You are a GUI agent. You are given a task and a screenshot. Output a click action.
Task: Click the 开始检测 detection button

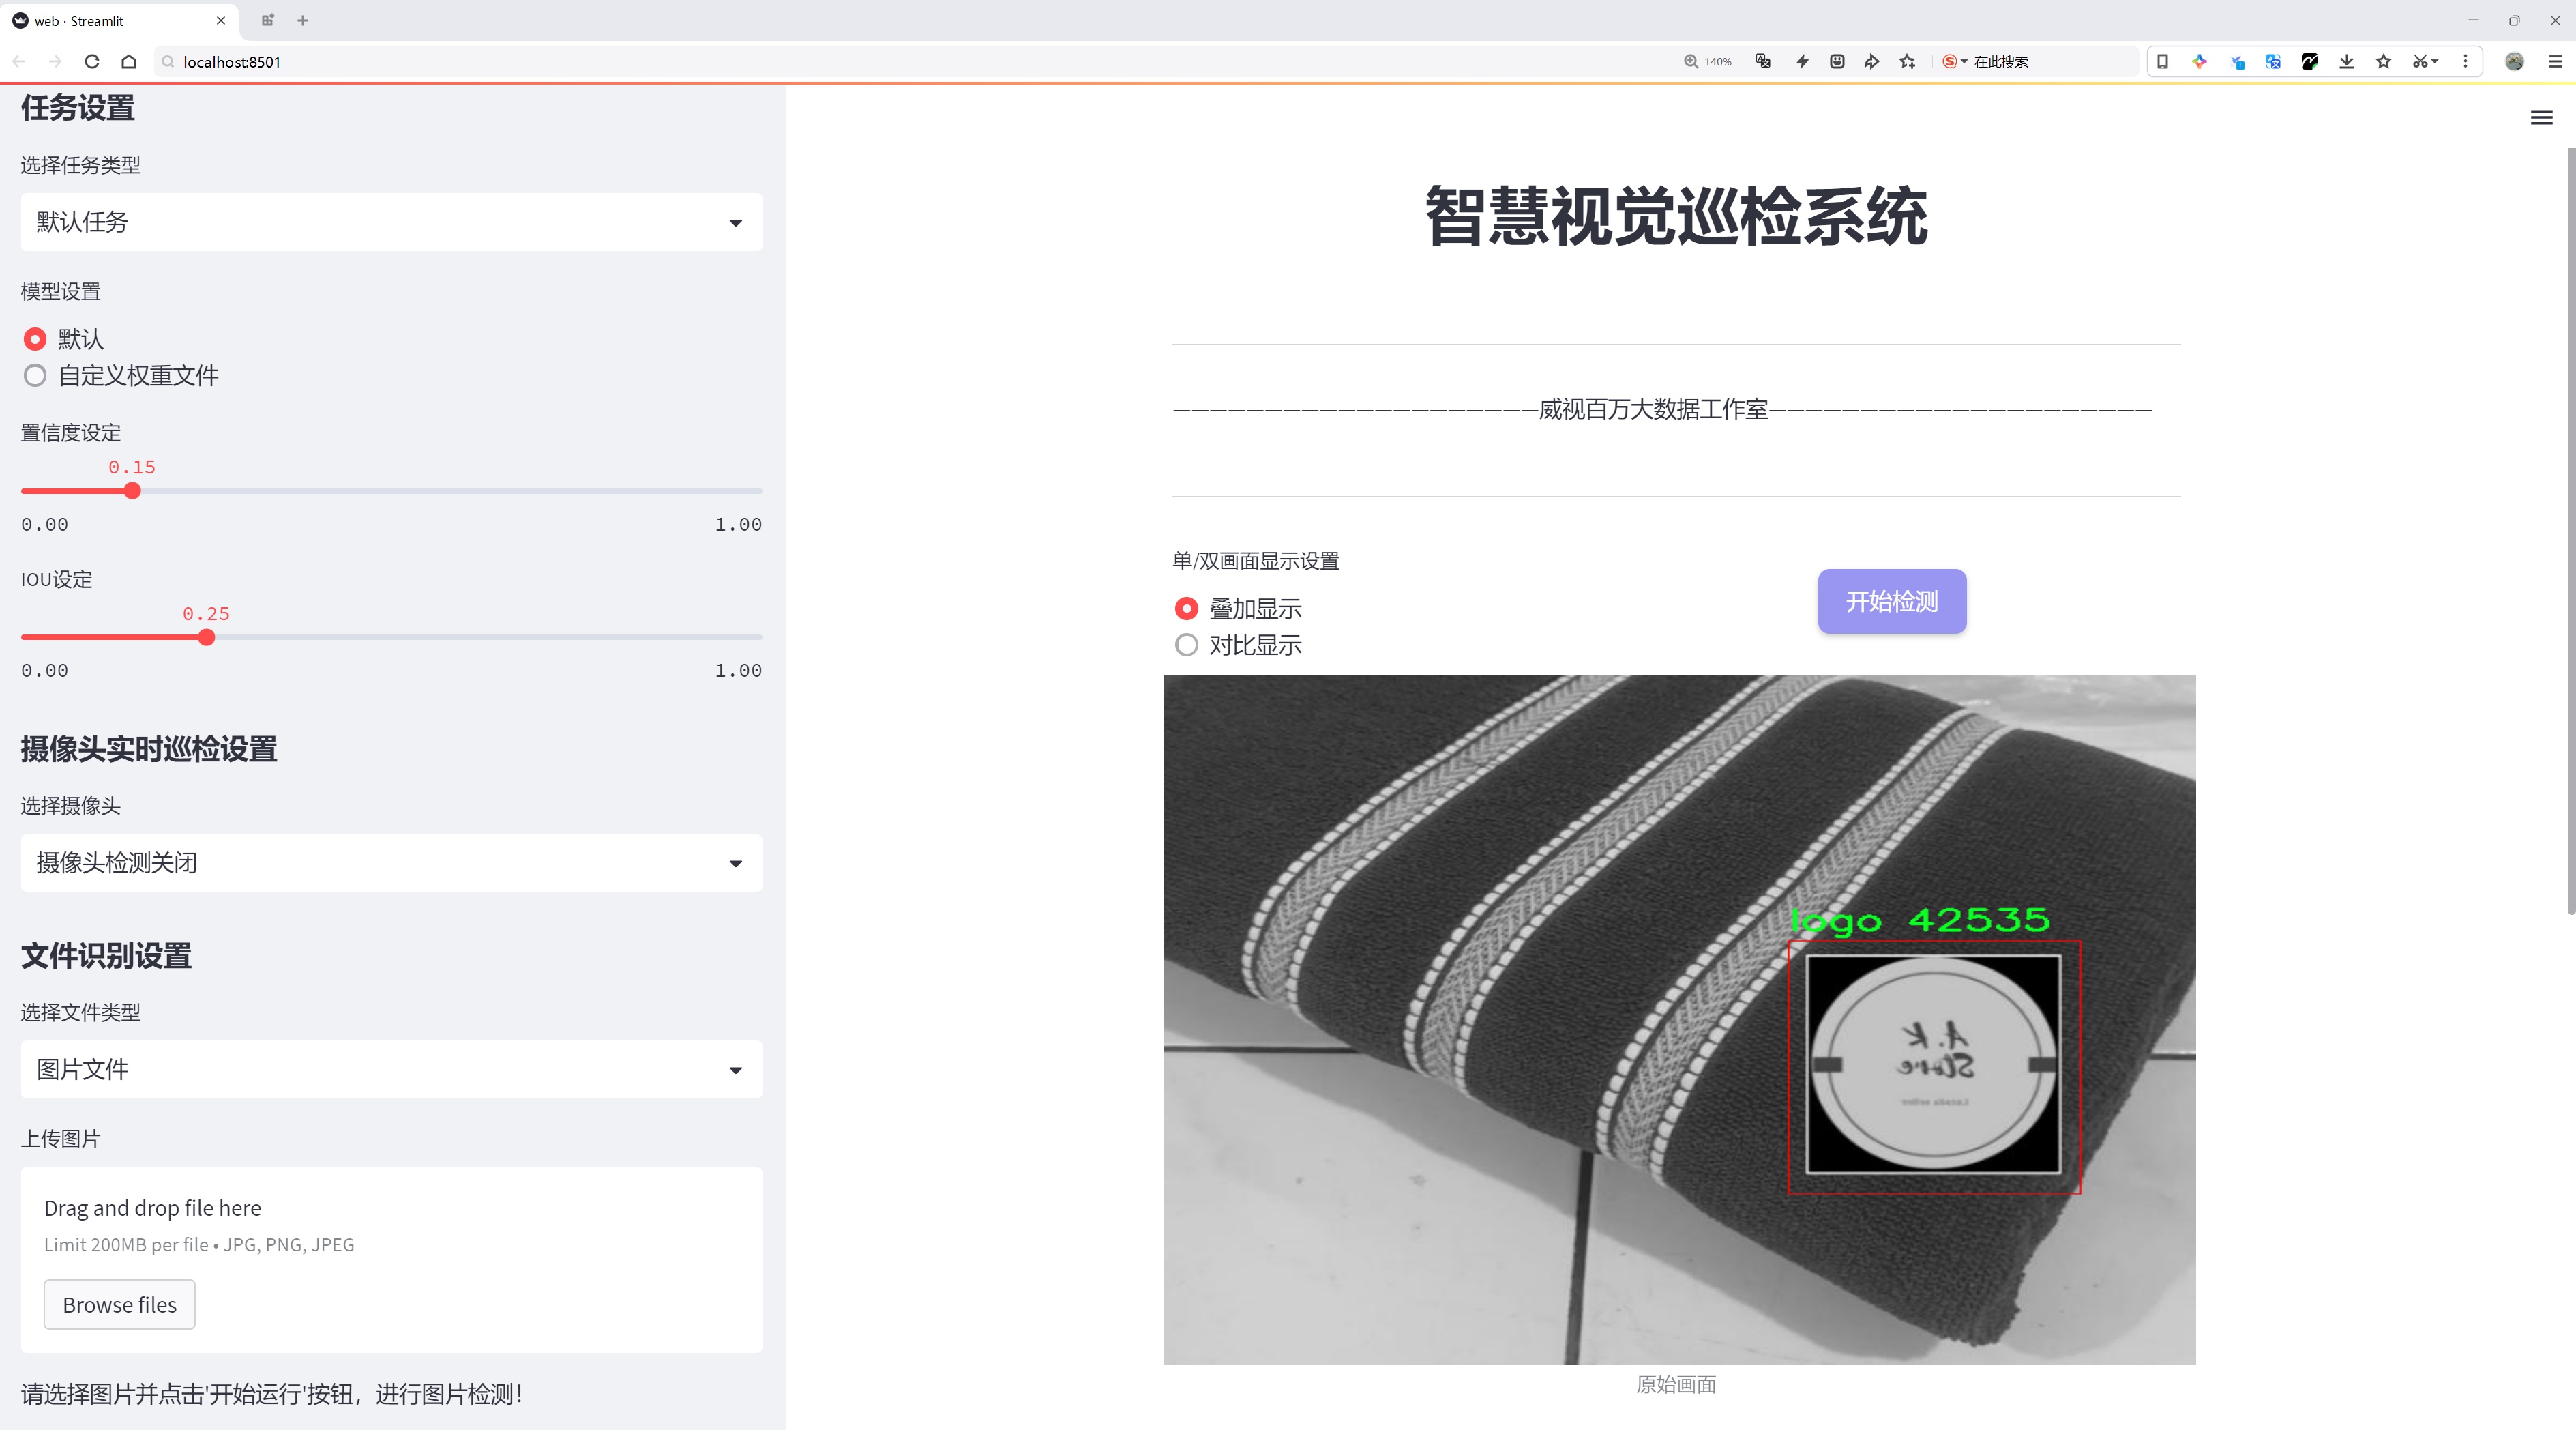[x=1890, y=601]
